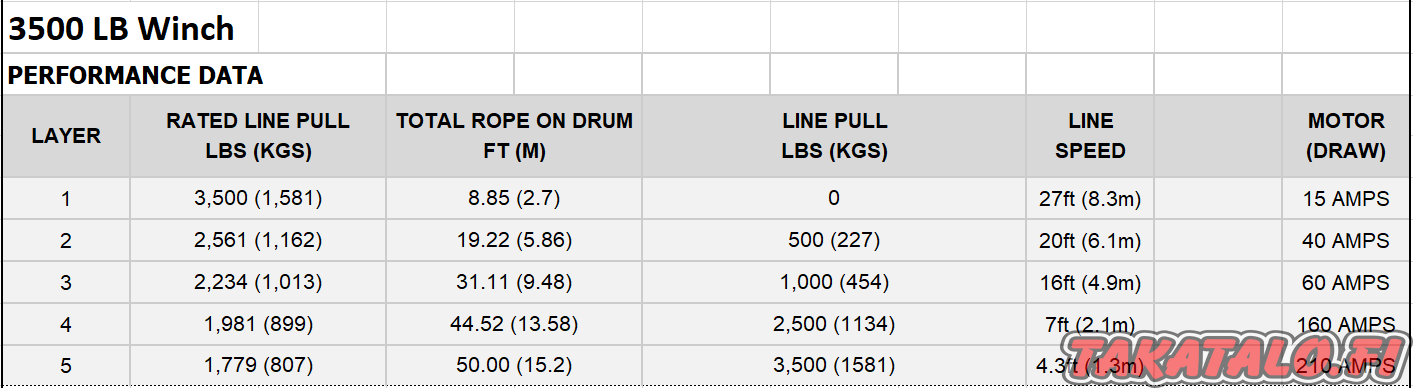This screenshot has width=1413, height=388.
Task: Click the 'LINE SPEED' header cell
Action: click(1090, 136)
